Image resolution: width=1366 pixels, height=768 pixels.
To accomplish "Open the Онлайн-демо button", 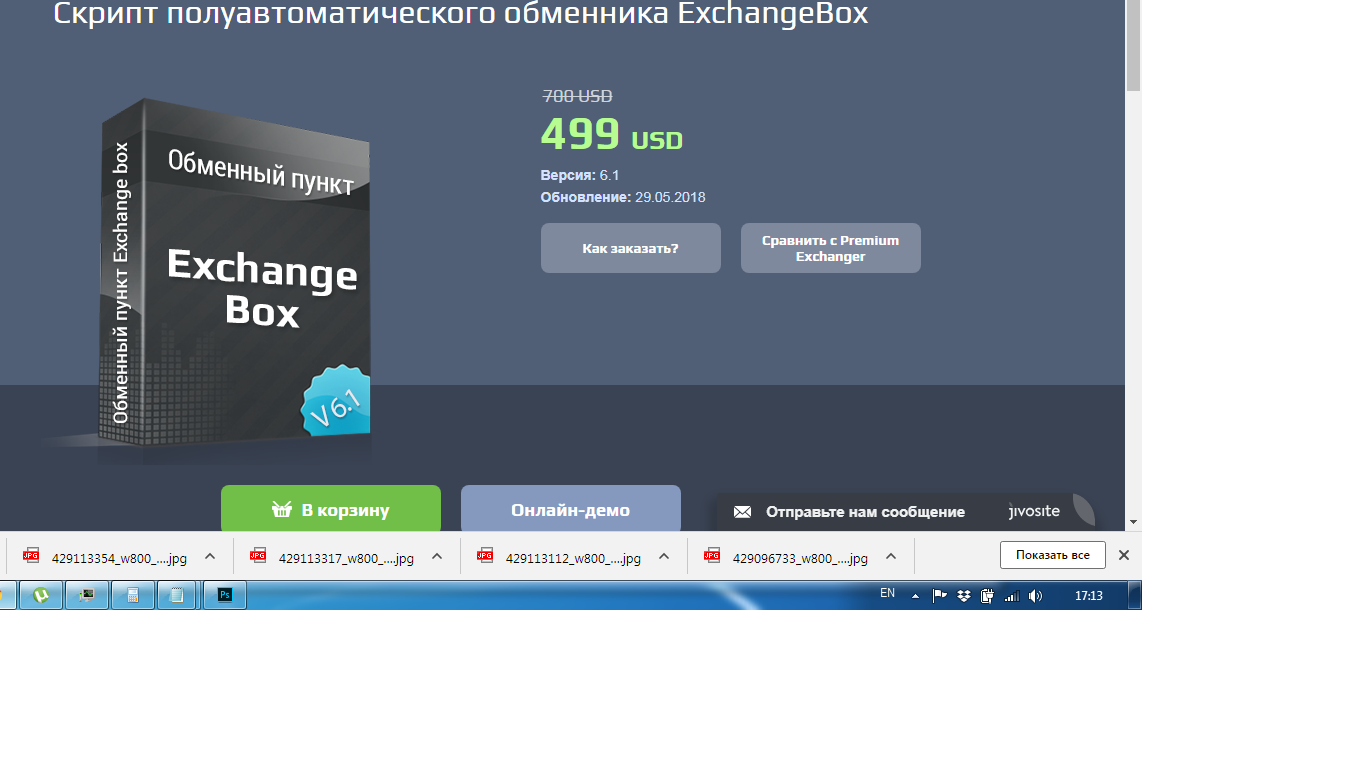I will (x=570, y=510).
